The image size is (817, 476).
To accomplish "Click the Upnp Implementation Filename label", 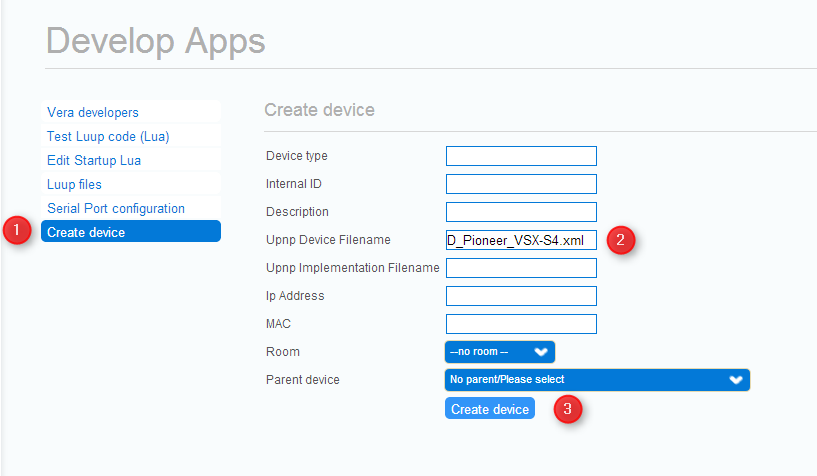I will (x=353, y=268).
